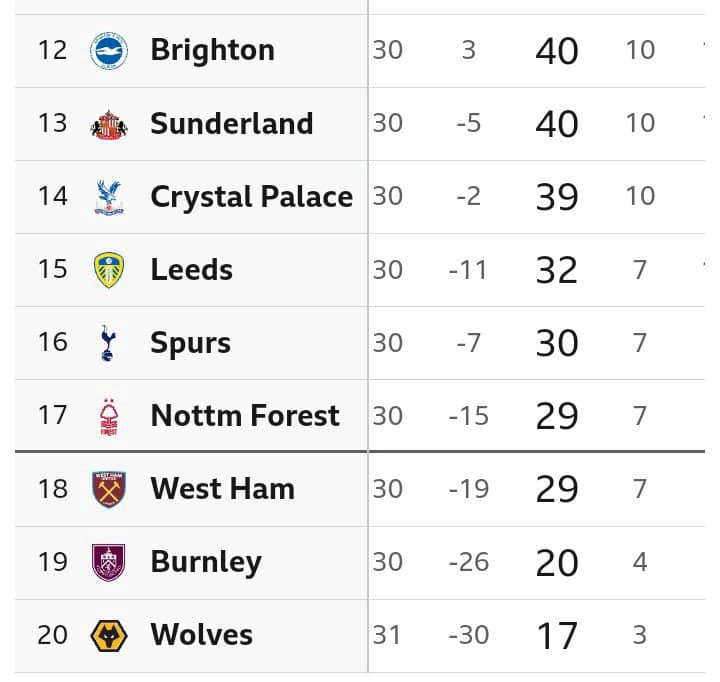
Task: Click the Spurs cockerel crest
Action: [108, 343]
